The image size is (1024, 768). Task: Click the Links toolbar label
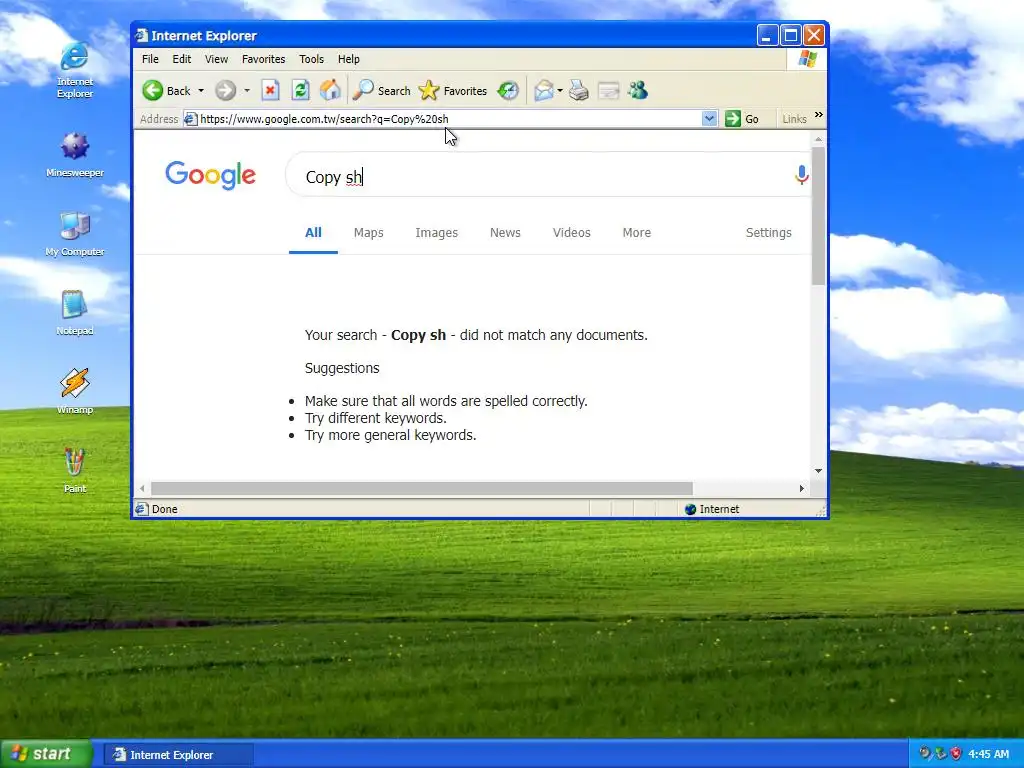(x=794, y=119)
